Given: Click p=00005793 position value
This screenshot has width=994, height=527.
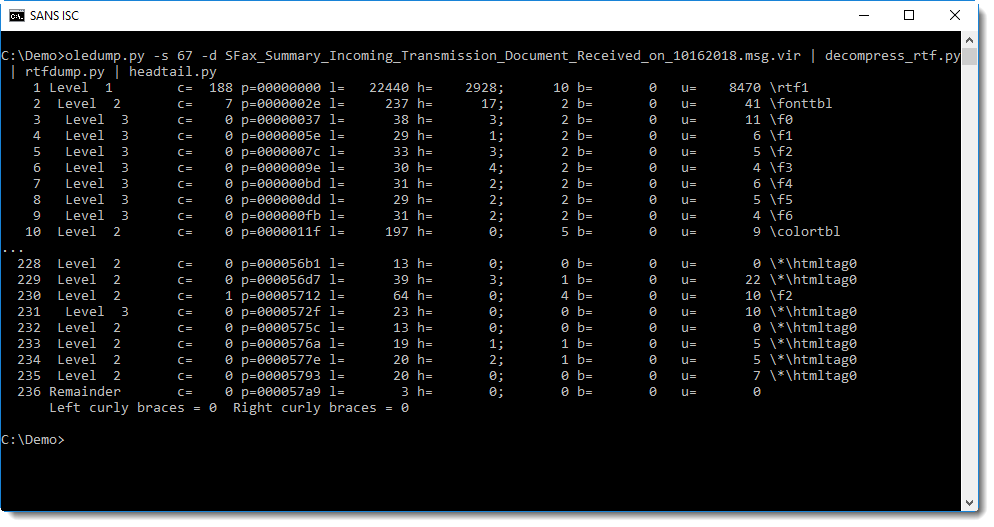Looking at the screenshot, I should [281, 375].
